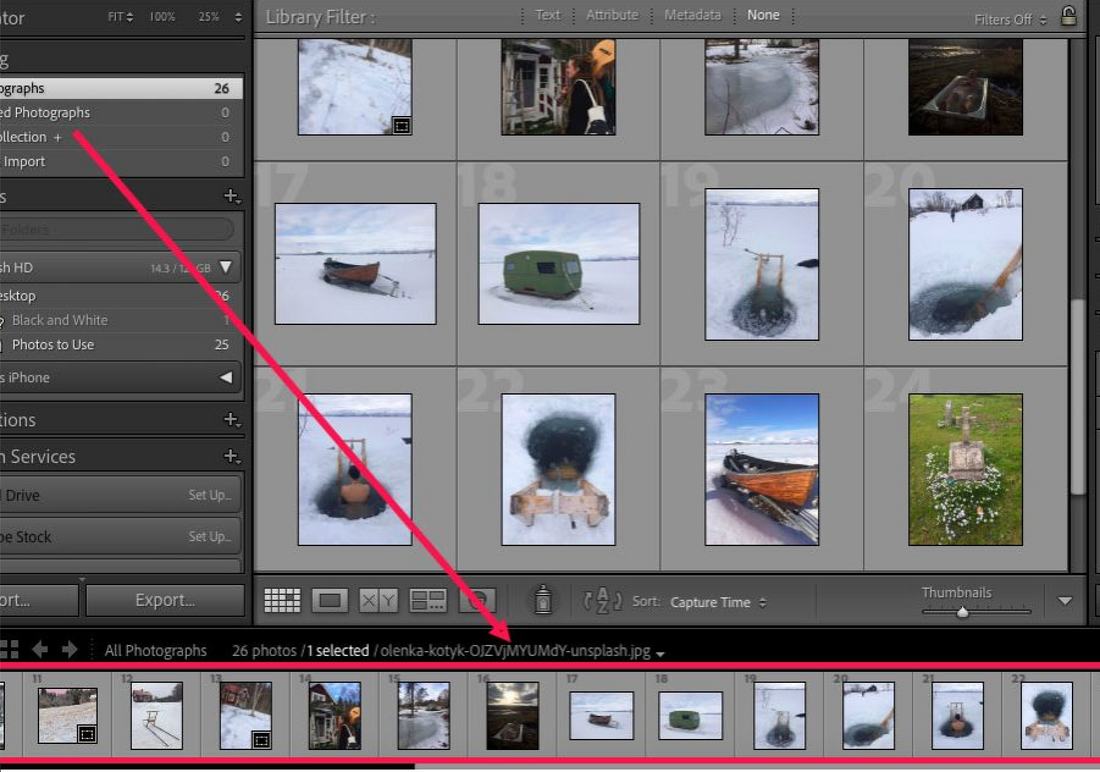Go forward with filmstrip right arrow

pyautogui.click(x=69, y=649)
